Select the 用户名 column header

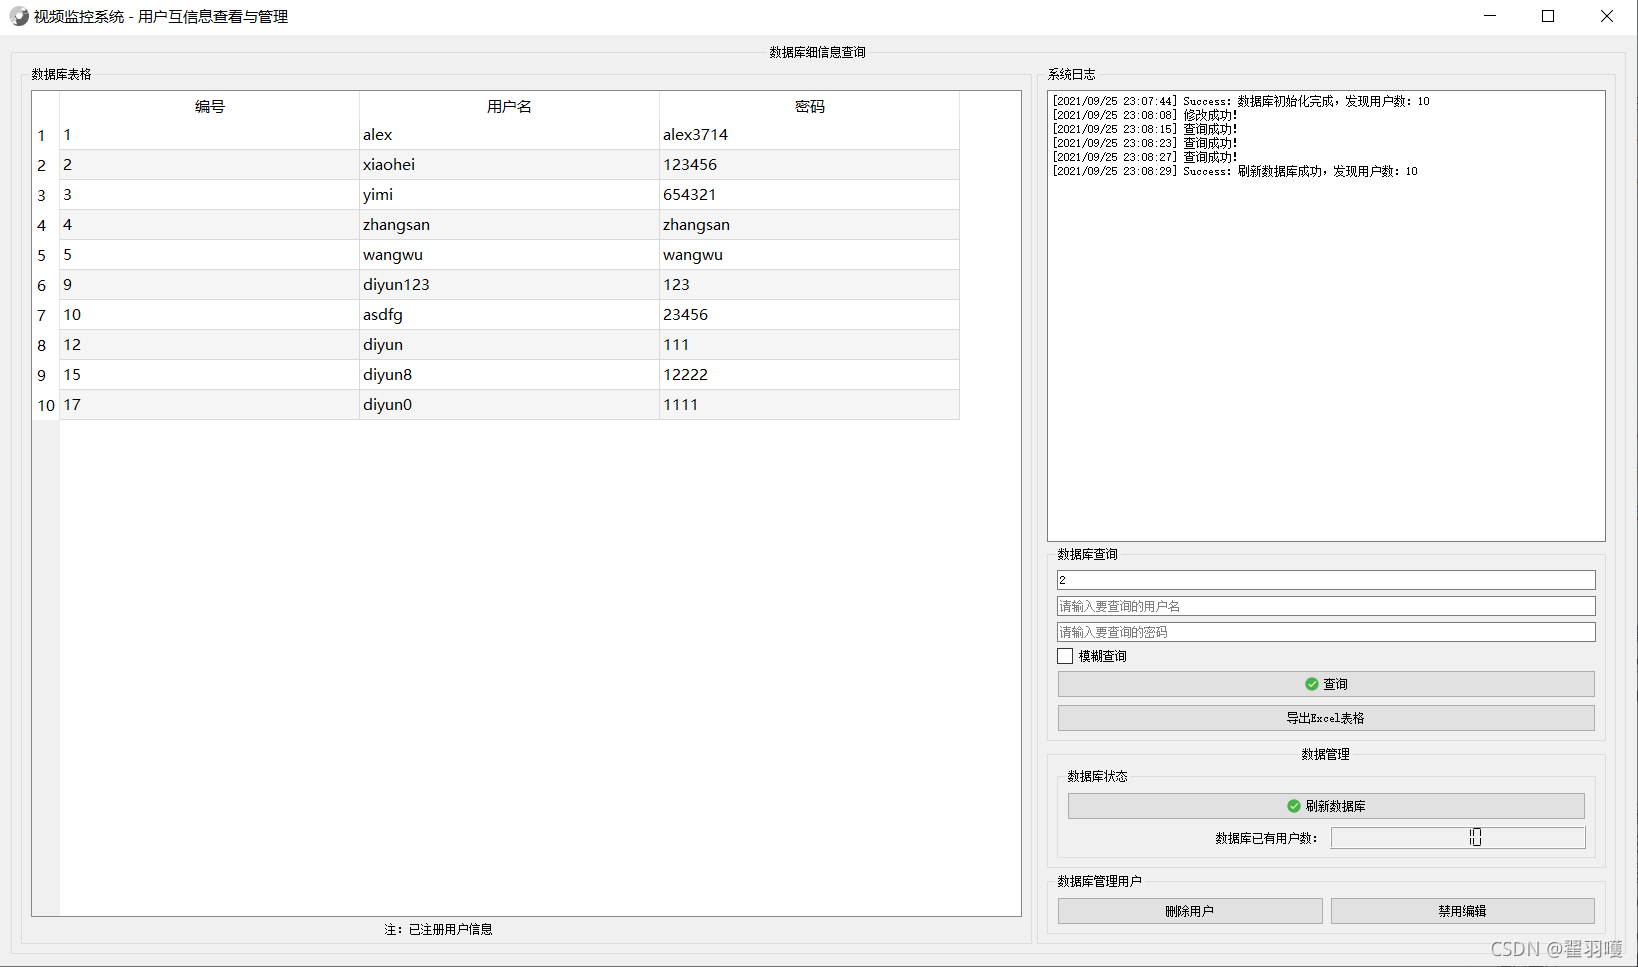(x=510, y=106)
